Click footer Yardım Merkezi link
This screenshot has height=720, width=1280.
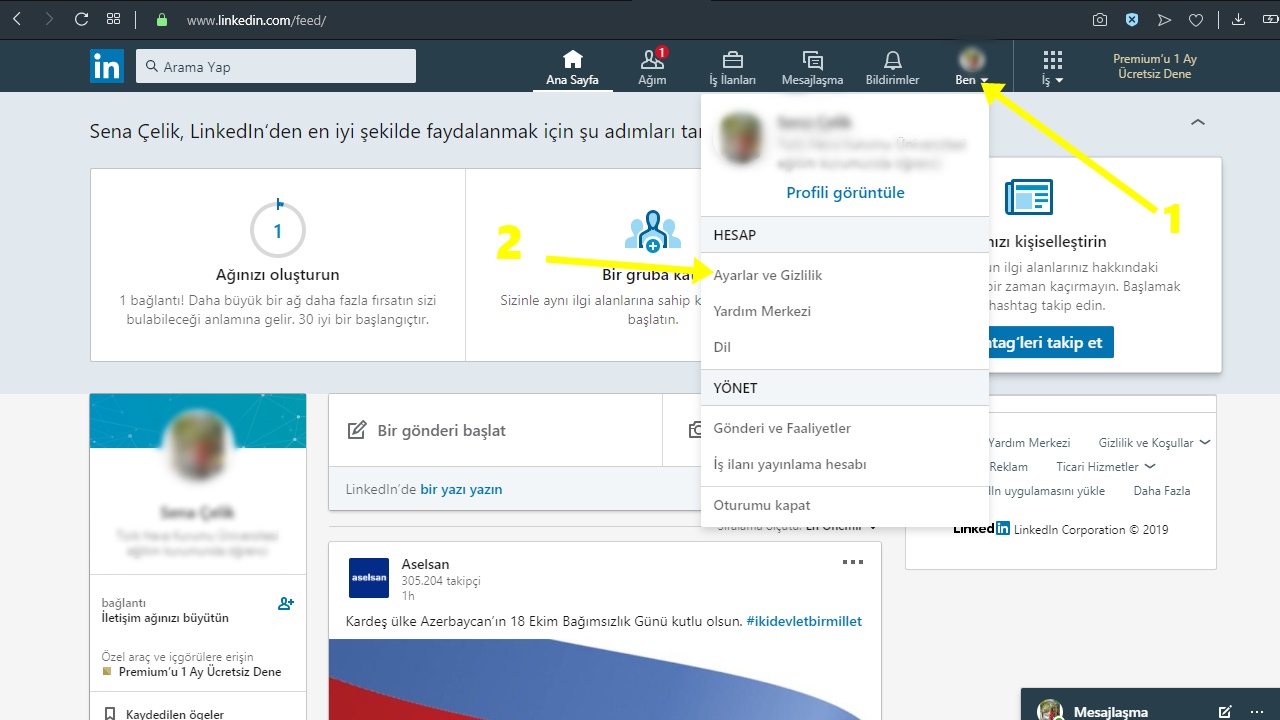[x=1029, y=442]
